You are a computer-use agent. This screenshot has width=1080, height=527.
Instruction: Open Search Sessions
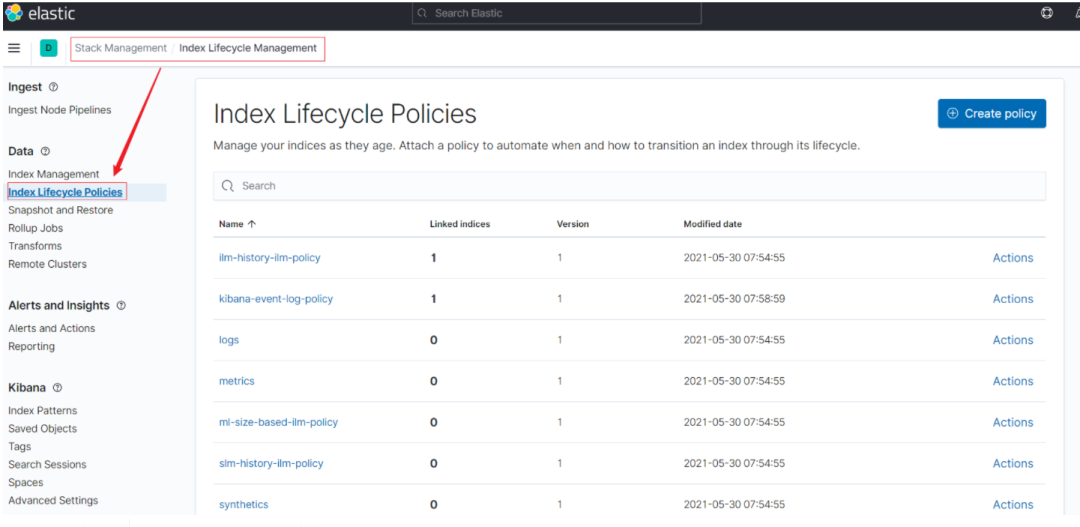(48, 464)
